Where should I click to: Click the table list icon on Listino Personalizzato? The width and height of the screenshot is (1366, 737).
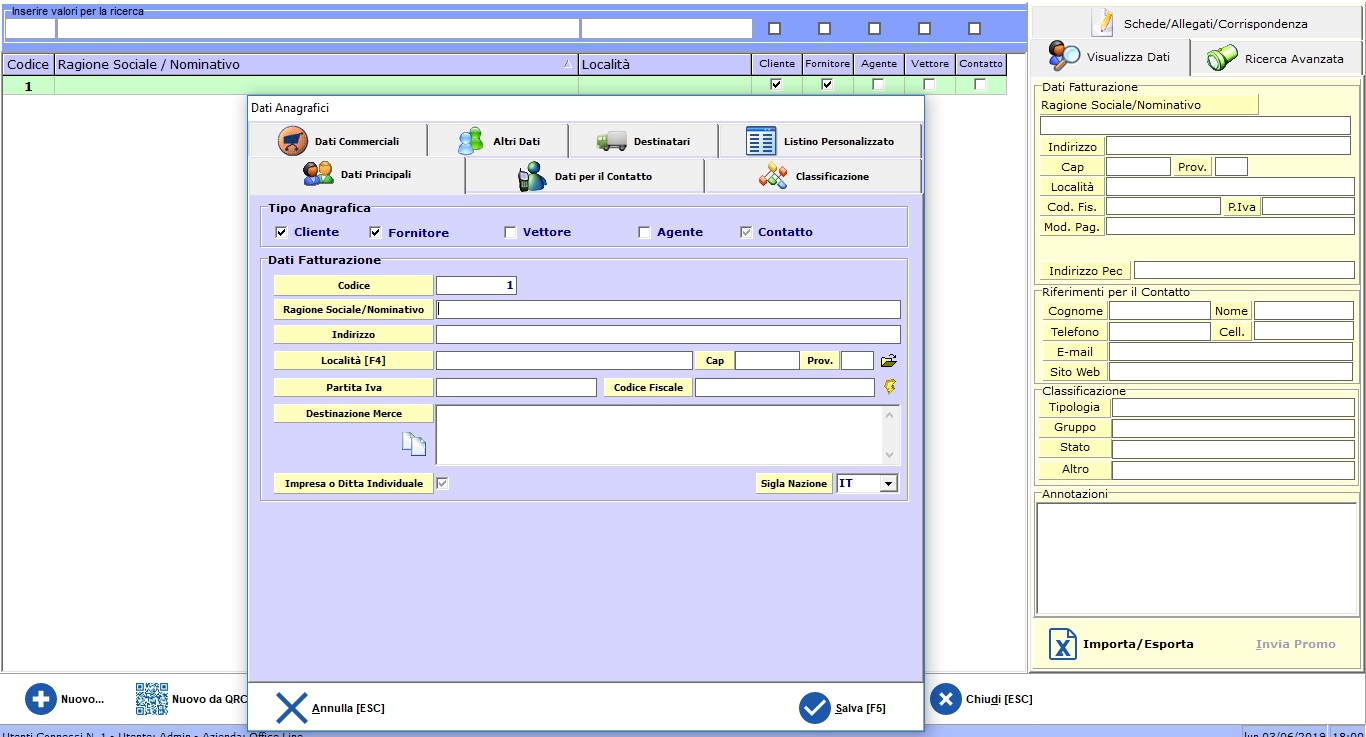tap(761, 141)
